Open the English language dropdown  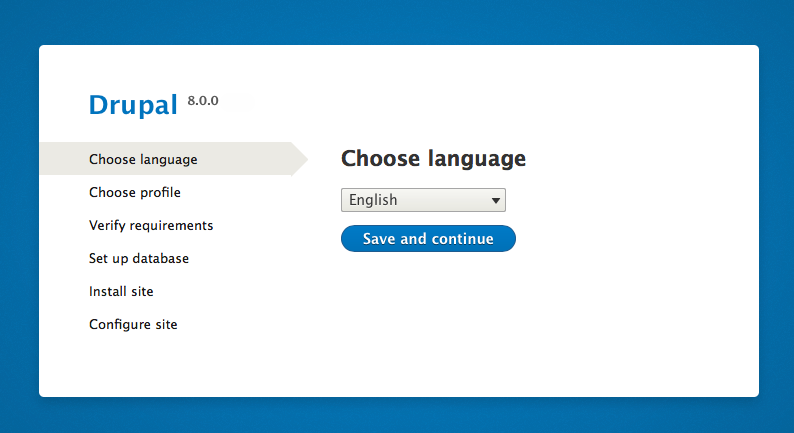pos(423,200)
